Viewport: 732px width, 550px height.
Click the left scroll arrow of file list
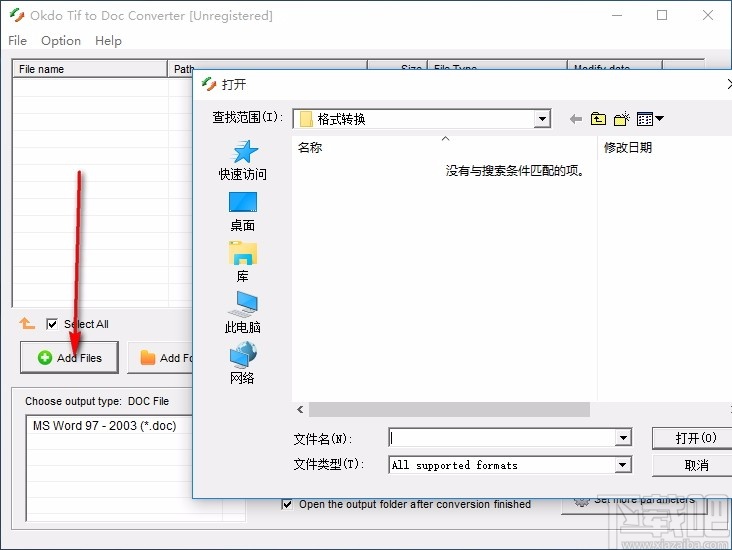(300, 409)
